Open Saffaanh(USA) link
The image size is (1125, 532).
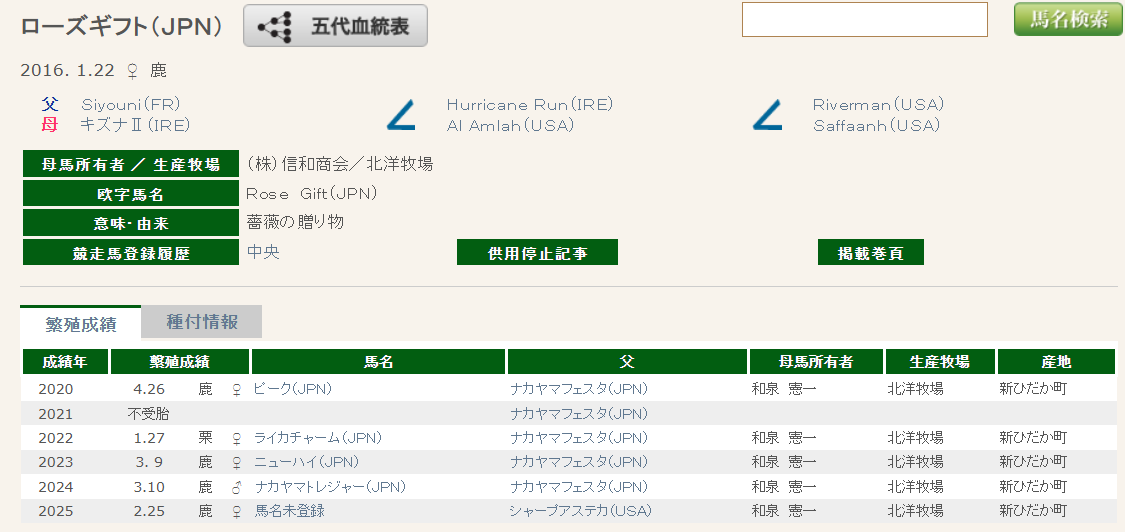876,125
